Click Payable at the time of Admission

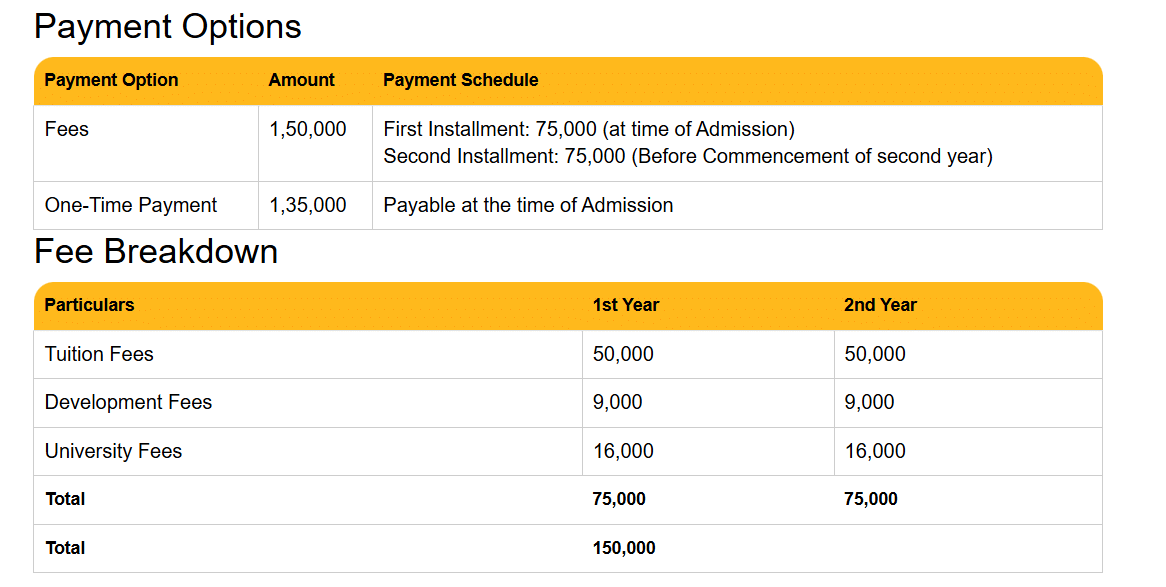coord(528,205)
